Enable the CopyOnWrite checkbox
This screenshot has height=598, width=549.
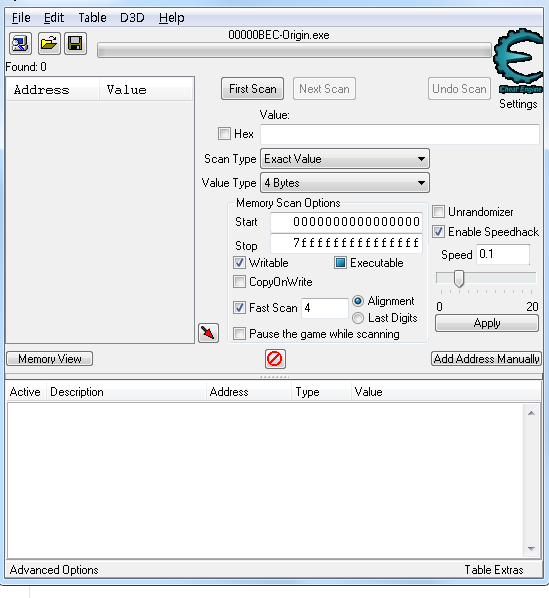[x=239, y=282]
